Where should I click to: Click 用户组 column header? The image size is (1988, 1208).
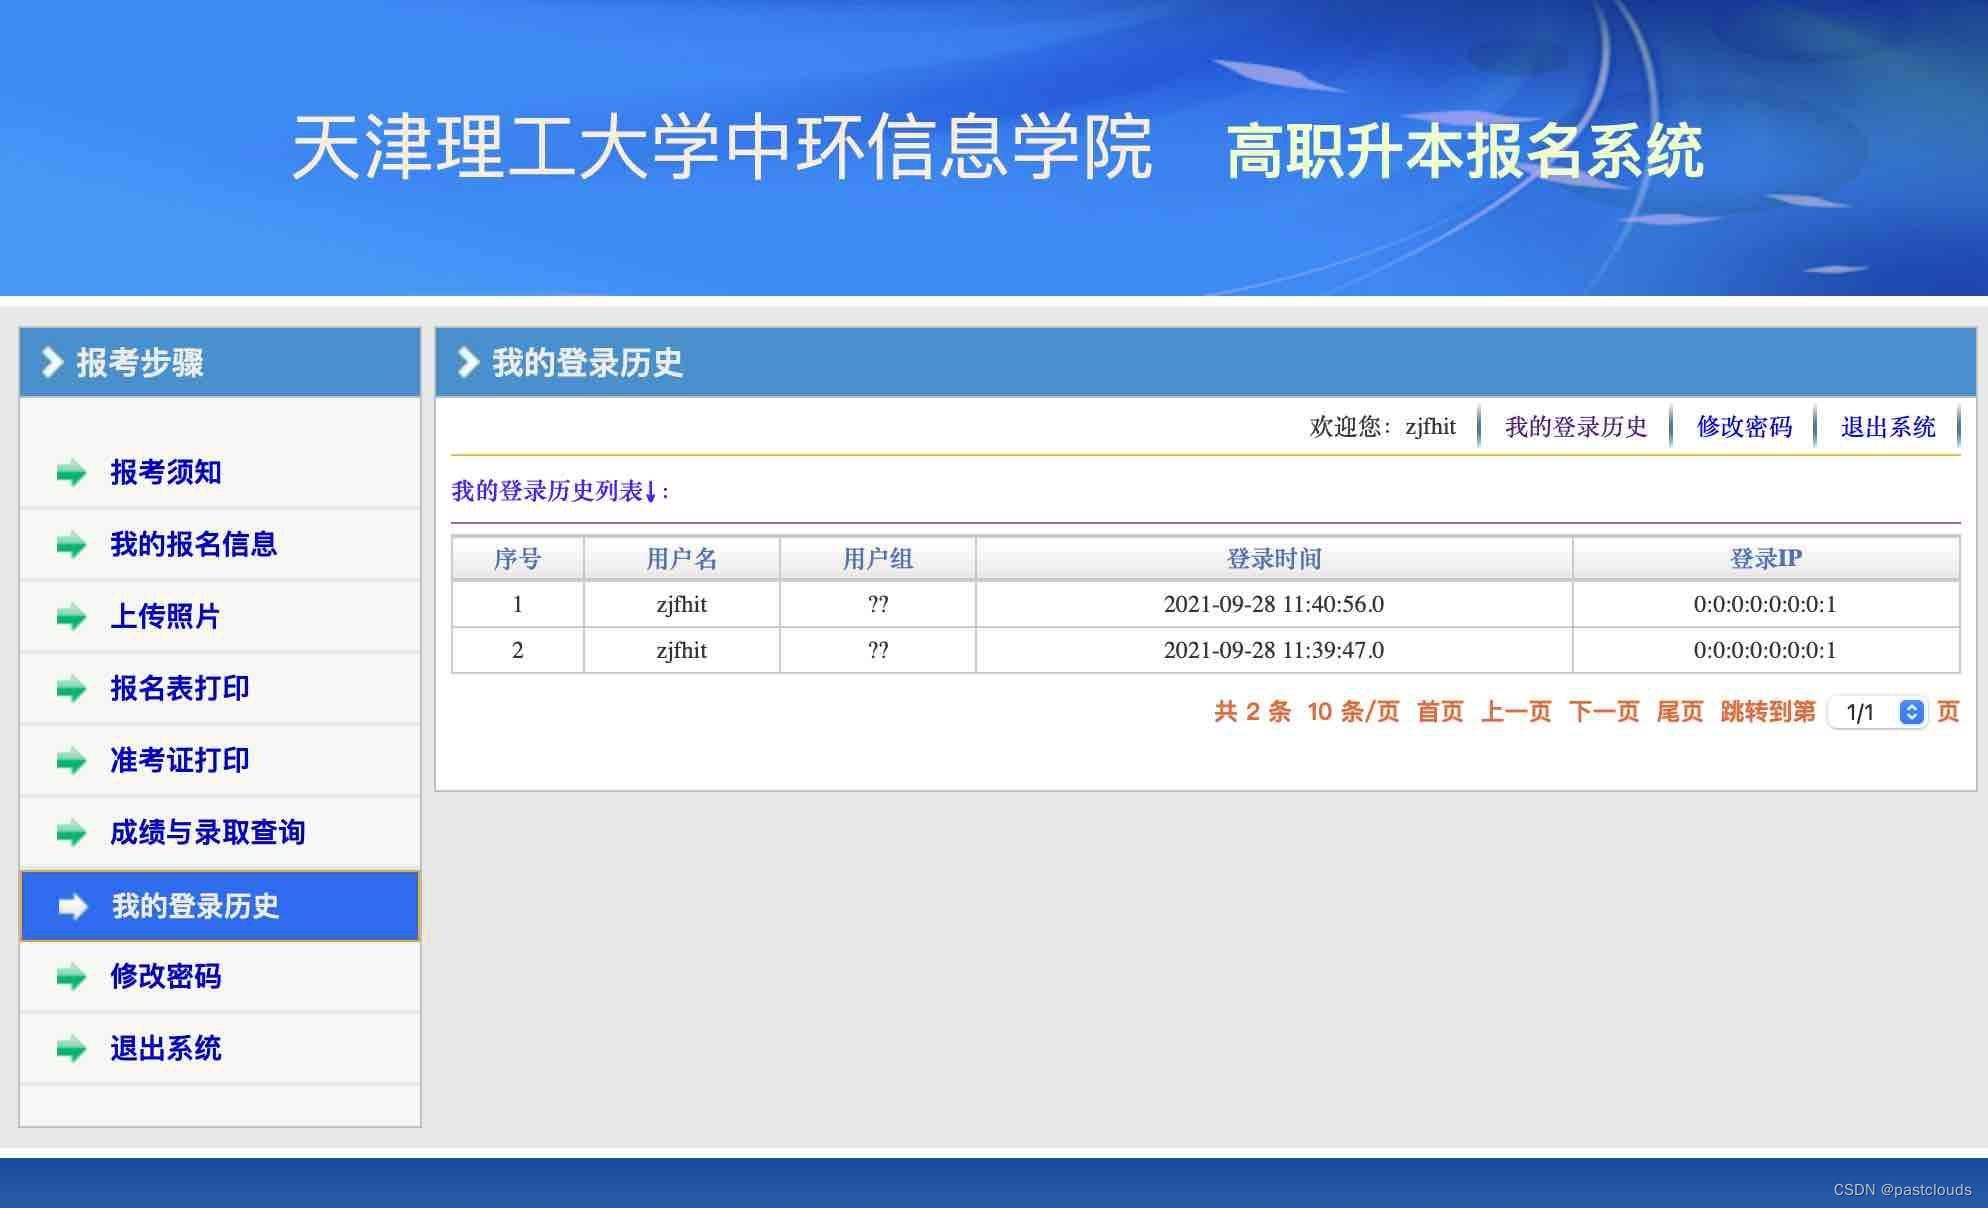click(x=877, y=558)
